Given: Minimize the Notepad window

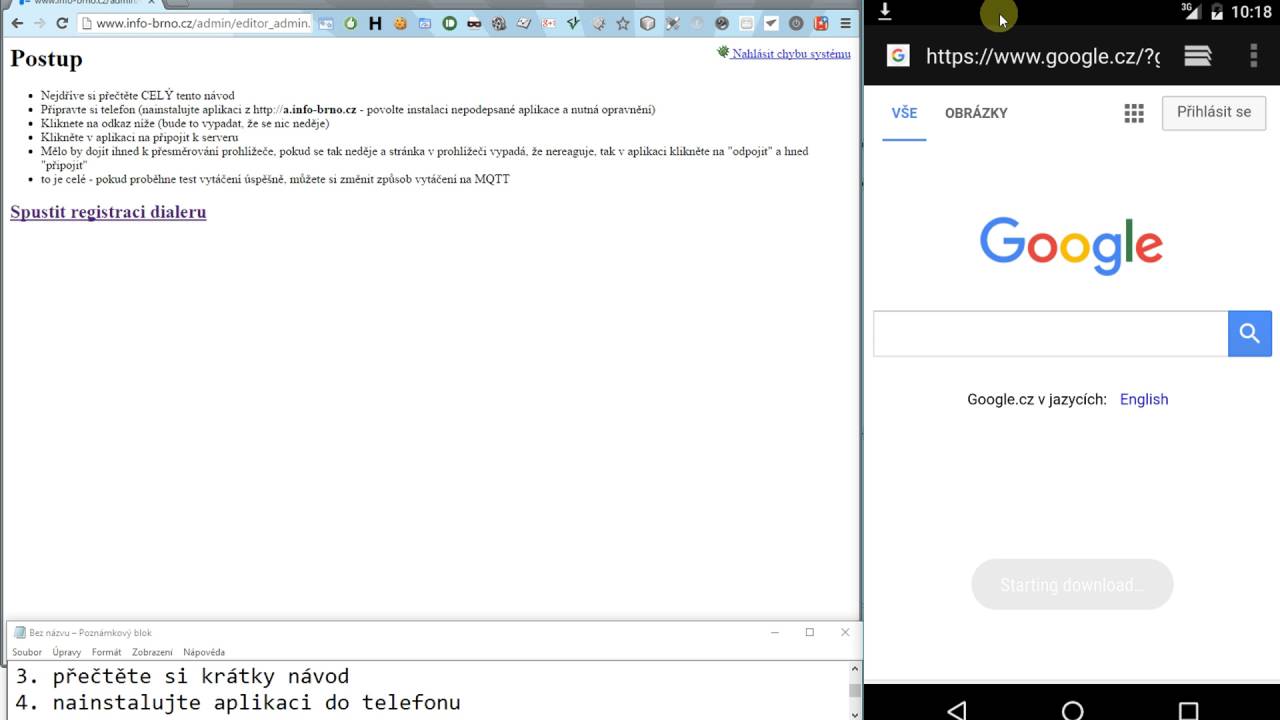Looking at the screenshot, I should click(x=775, y=632).
